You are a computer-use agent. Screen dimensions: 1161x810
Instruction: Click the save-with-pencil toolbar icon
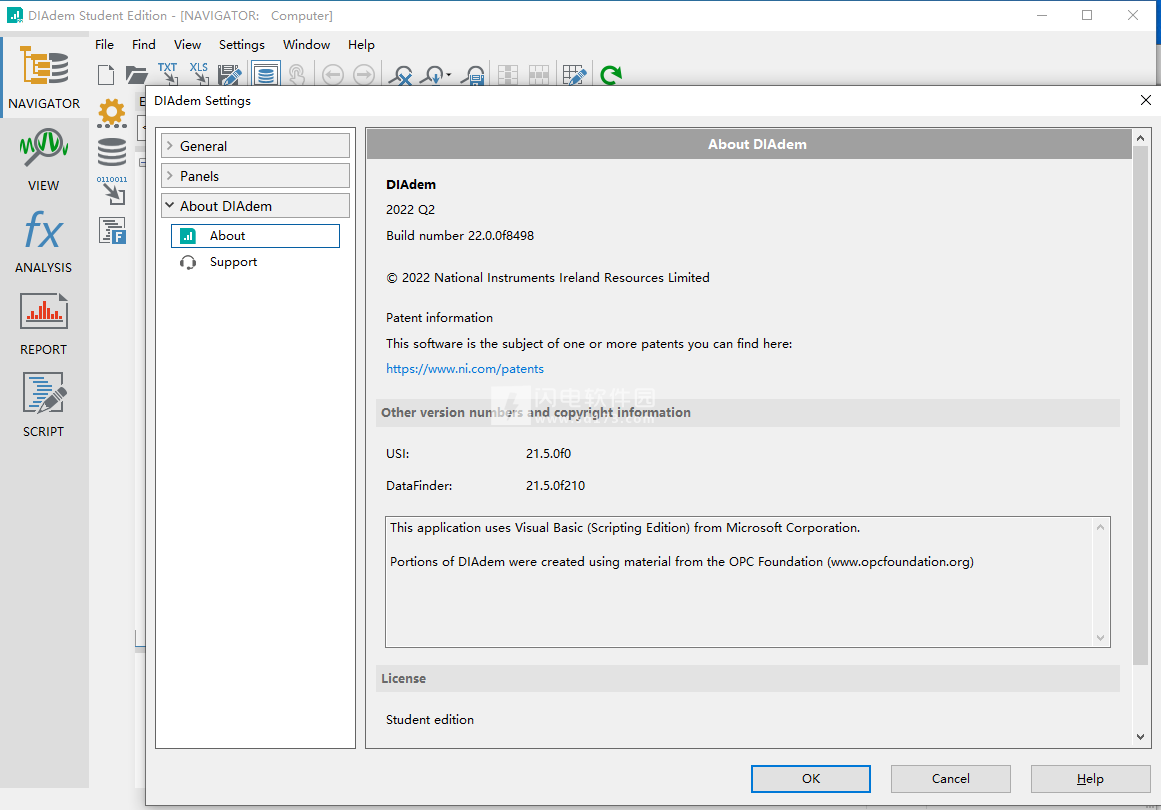coord(230,75)
